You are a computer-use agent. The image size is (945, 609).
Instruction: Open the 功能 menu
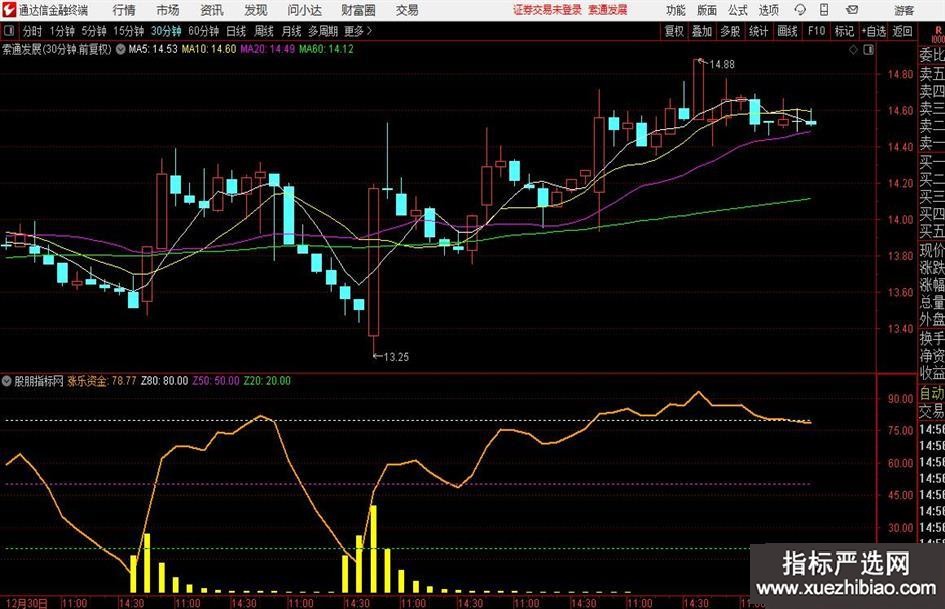[676, 10]
